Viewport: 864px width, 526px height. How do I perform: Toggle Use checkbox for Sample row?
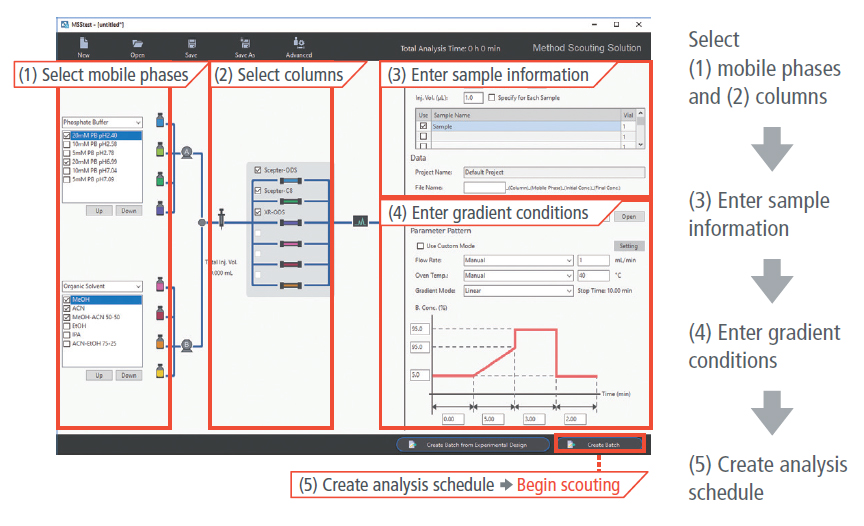coord(423,126)
